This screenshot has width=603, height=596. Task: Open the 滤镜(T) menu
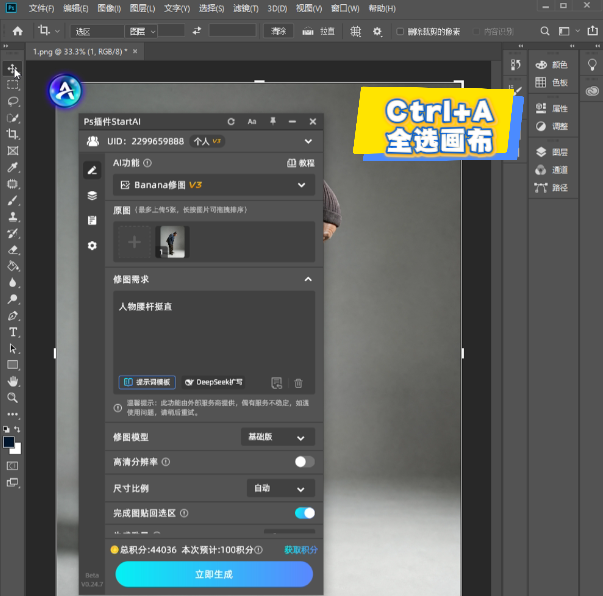tap(246, 8)
